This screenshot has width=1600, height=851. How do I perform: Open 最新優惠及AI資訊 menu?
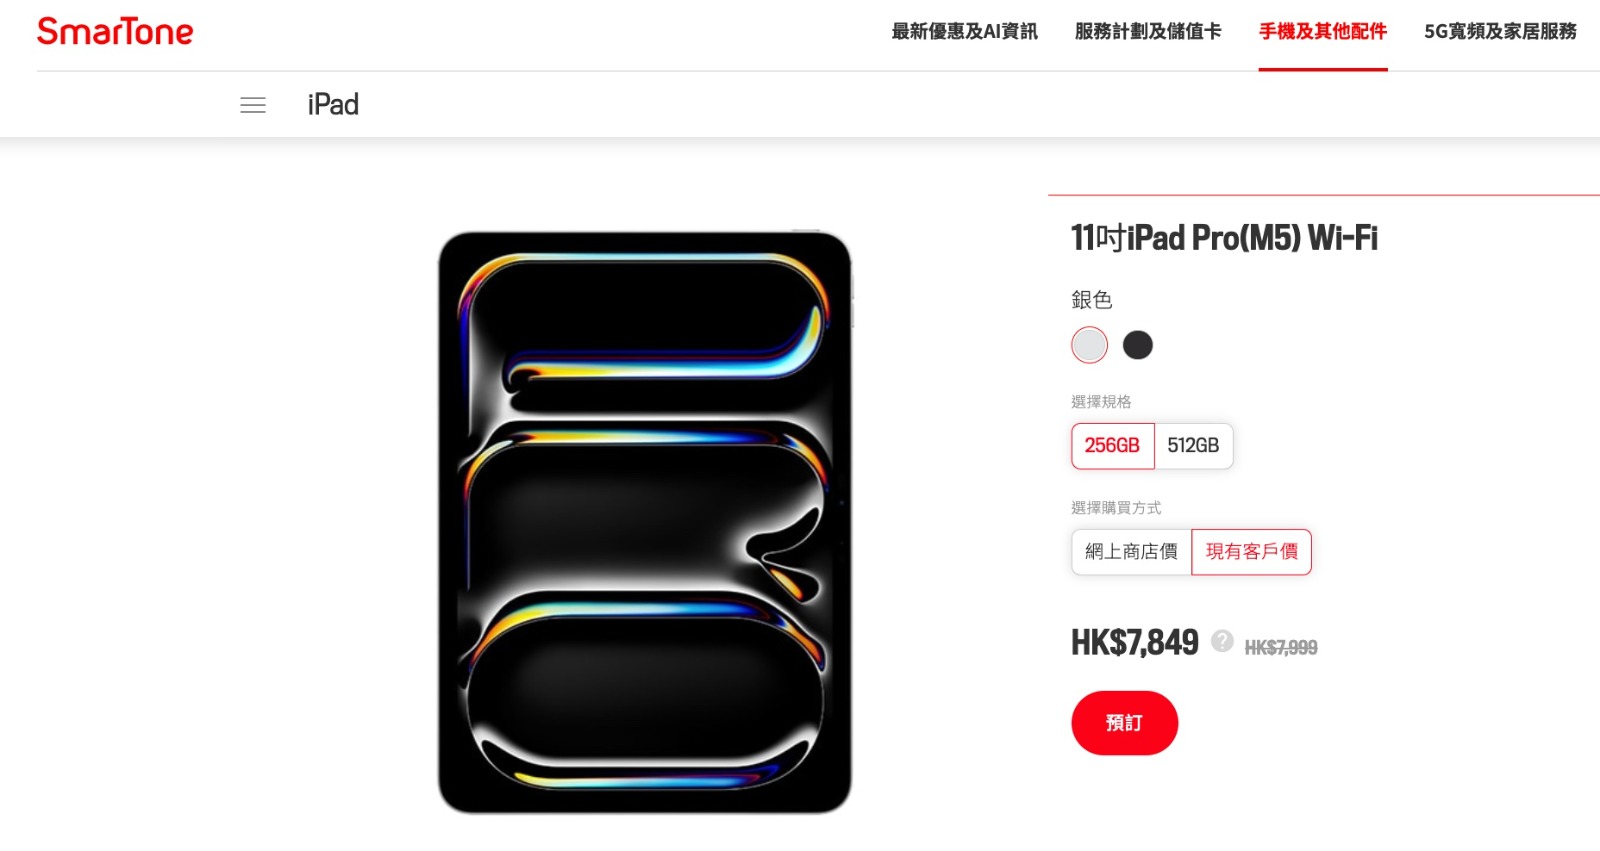click(x=964, y=32)
